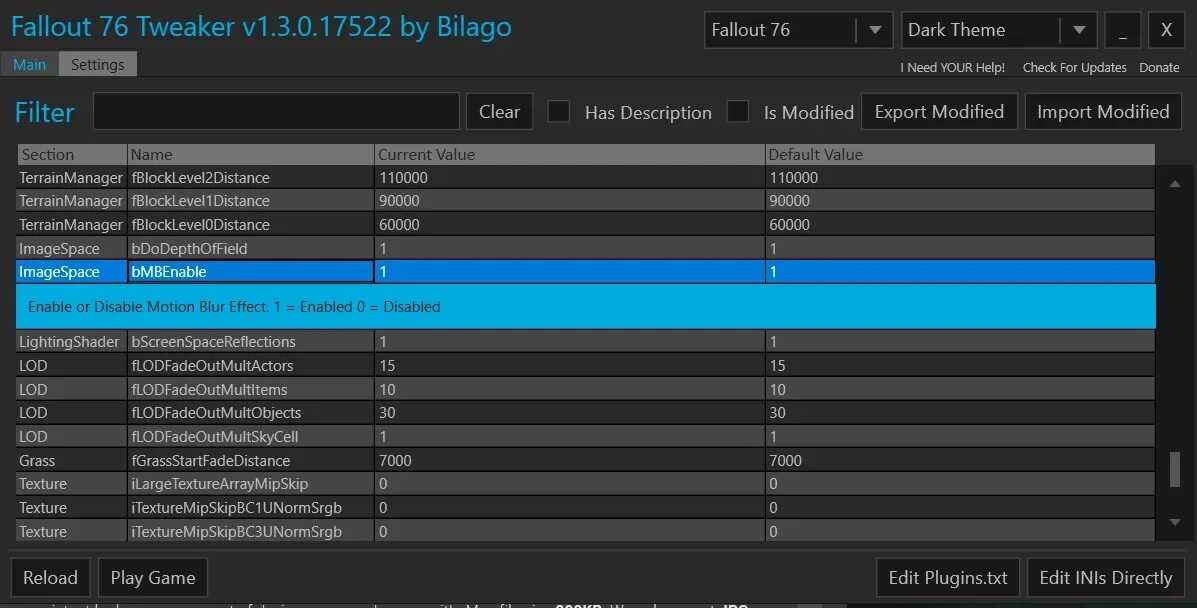
Task: Select the fBlockLevel1Distance row name
Action: pos(250,201)
